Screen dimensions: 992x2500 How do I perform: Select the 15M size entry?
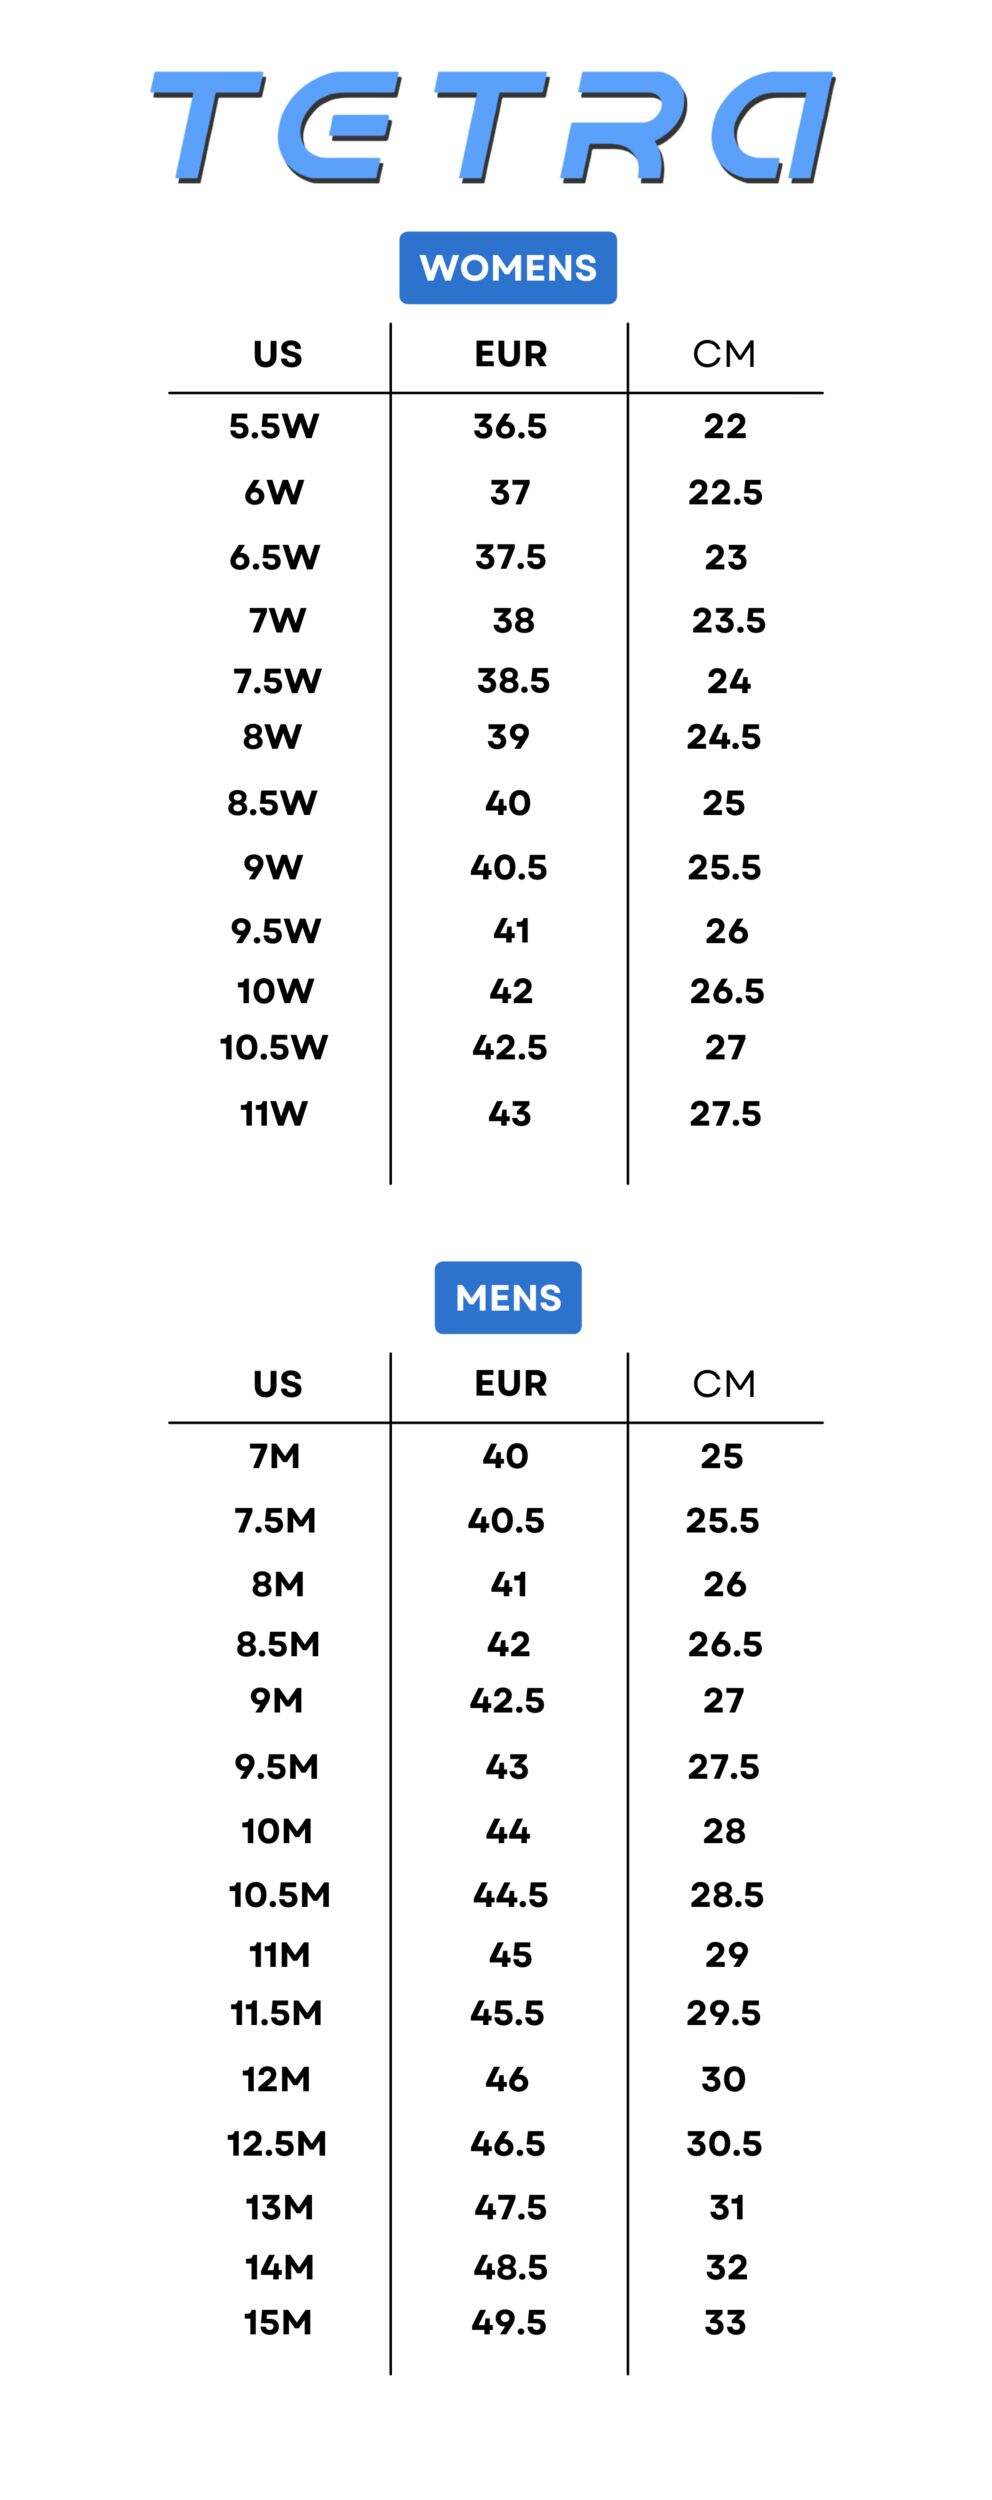[278, 2322]
